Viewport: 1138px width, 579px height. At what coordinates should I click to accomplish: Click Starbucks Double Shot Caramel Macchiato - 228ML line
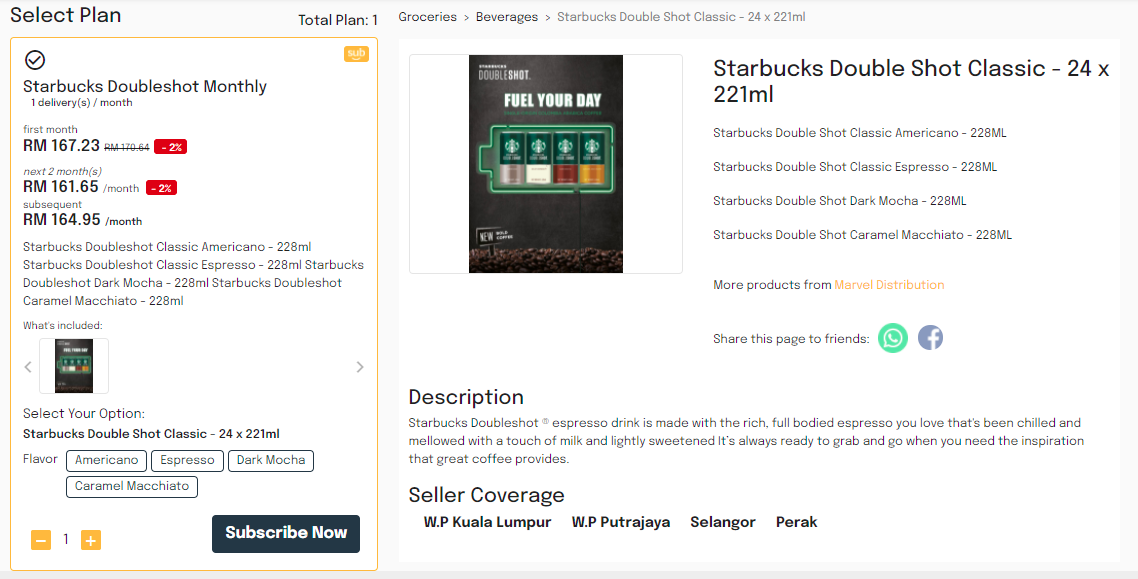[862, 235]
